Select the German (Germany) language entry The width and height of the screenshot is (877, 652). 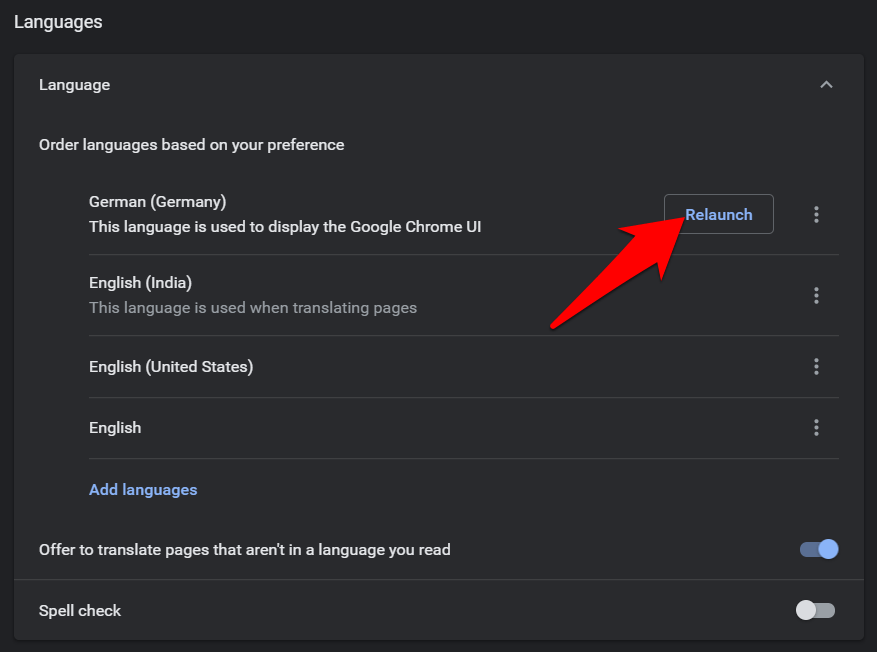(157, 202)
